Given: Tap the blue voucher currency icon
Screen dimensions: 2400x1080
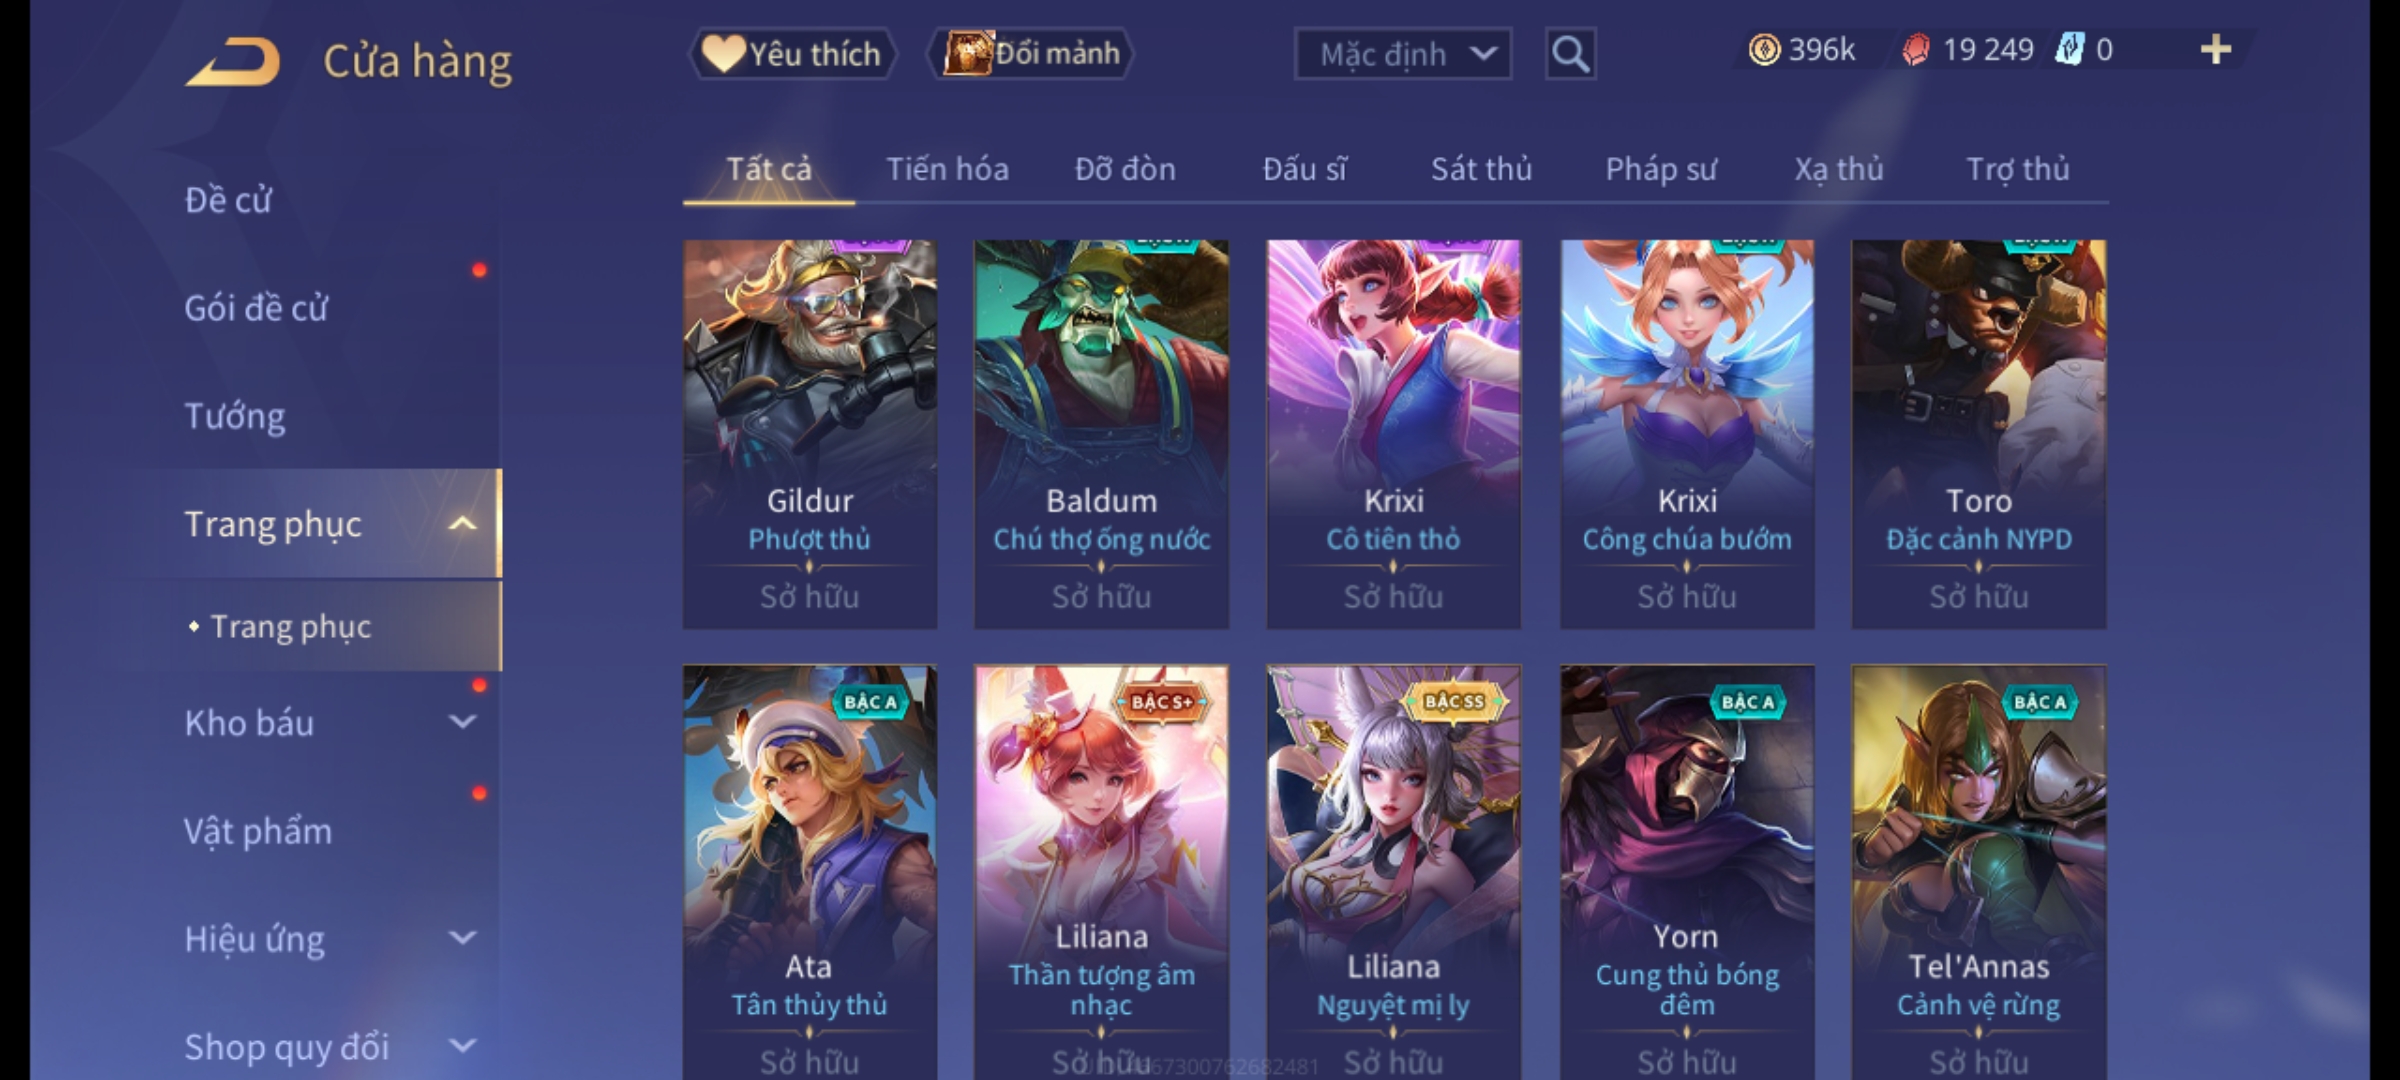Looking at the screenshot, I should (2069, 50).
